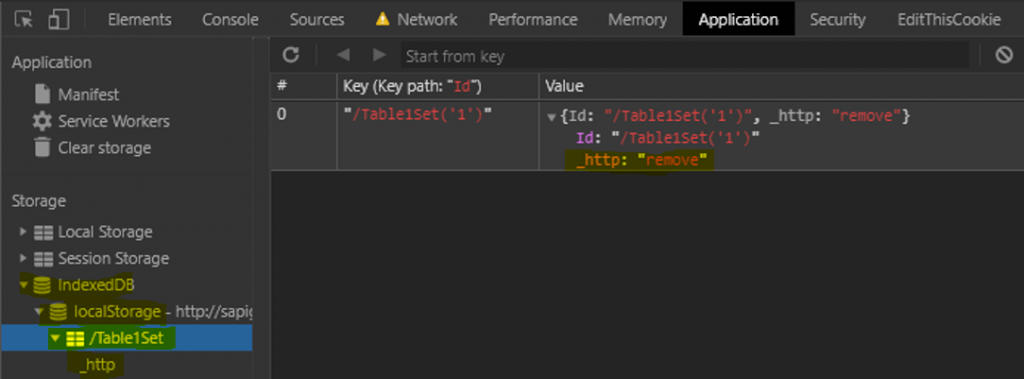Select the /Table1Set('1') key cell

[x=417, y=115]
